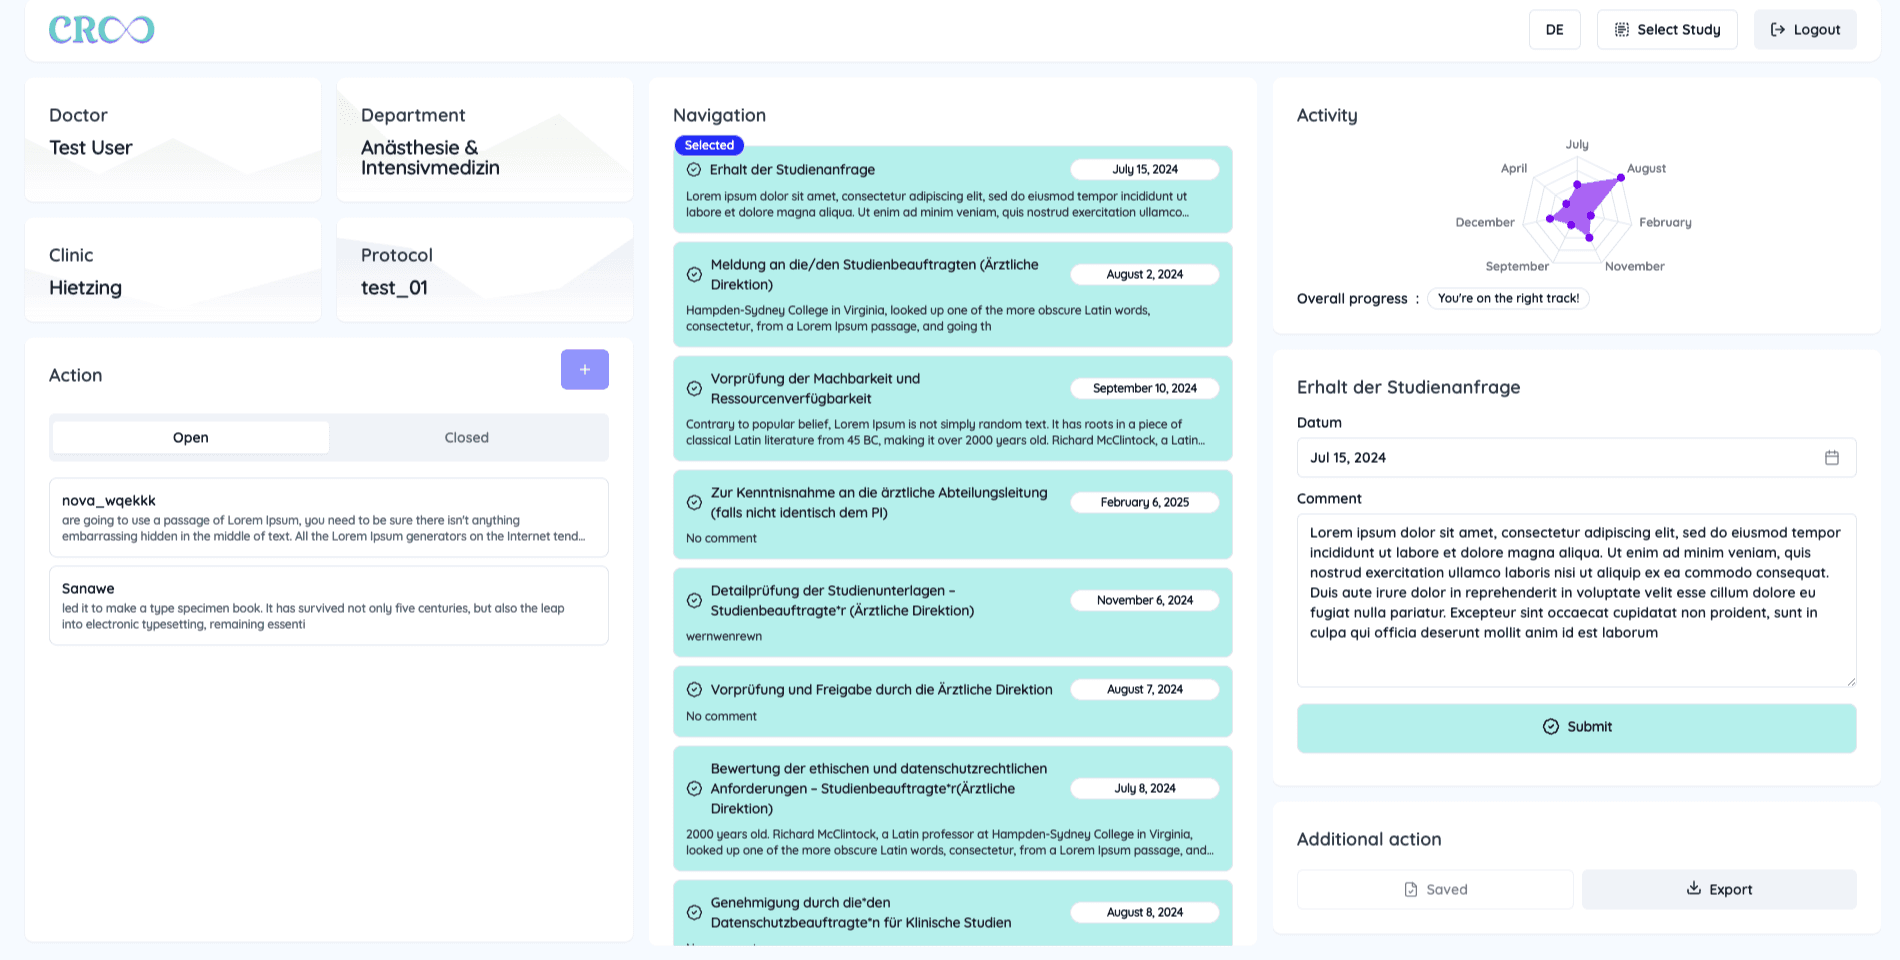
Task: Click the Saved button
Action: coord(1435,890)
